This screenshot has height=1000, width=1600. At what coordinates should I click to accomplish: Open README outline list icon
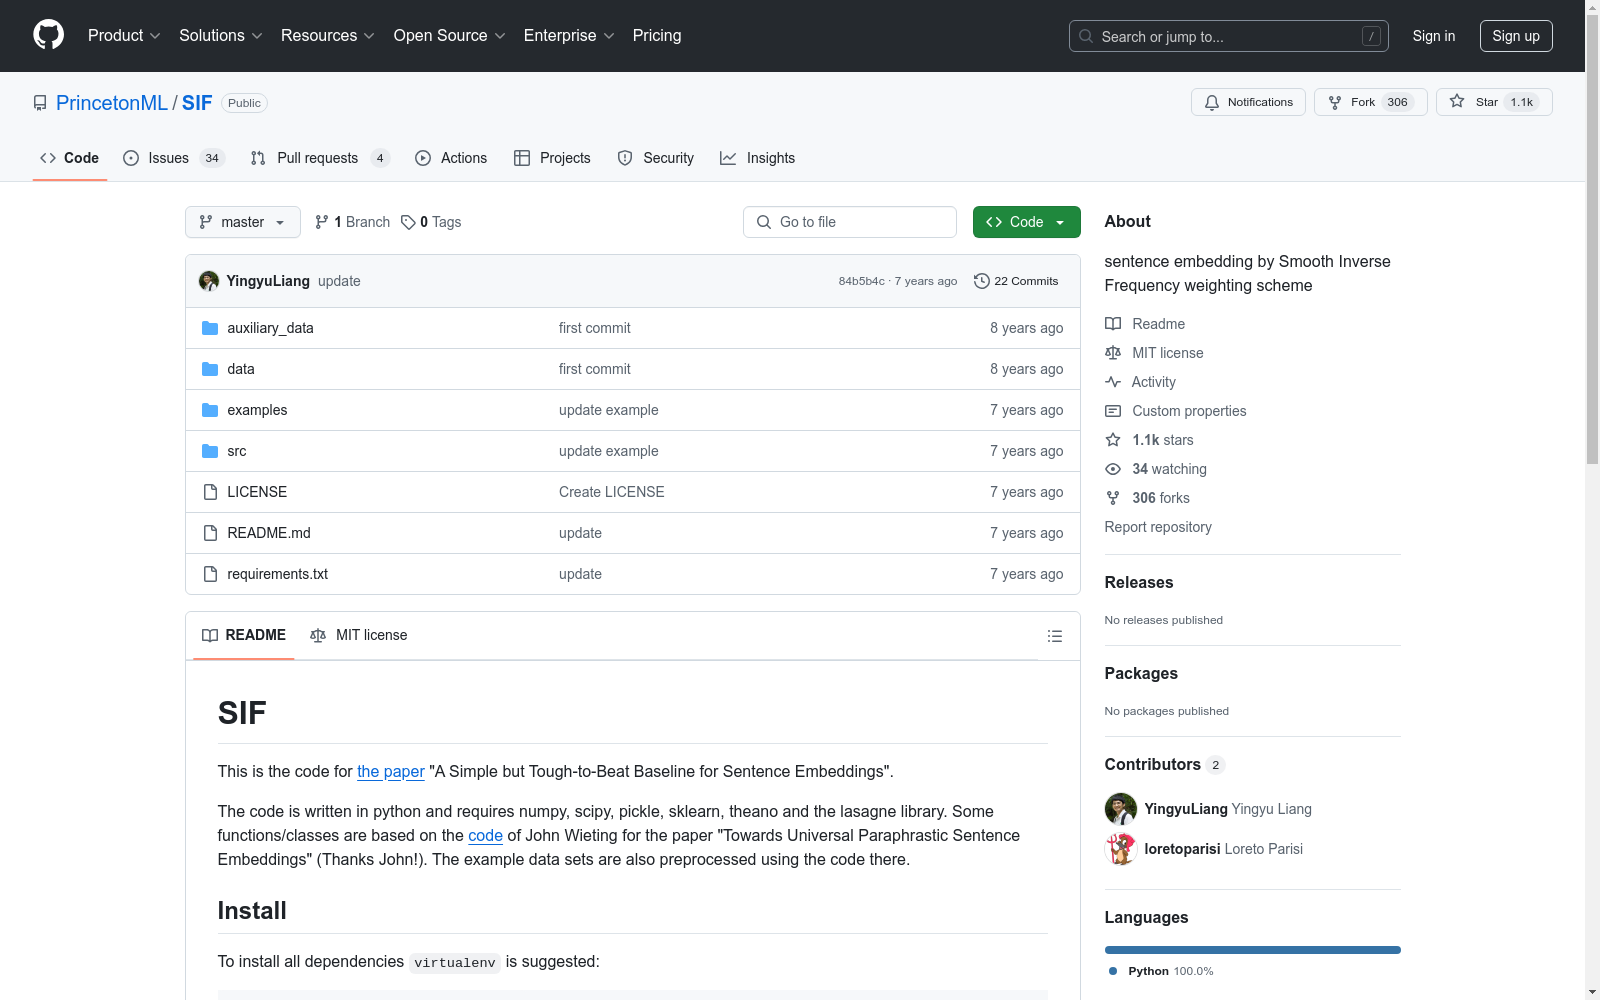click(x=1054, y=636)
